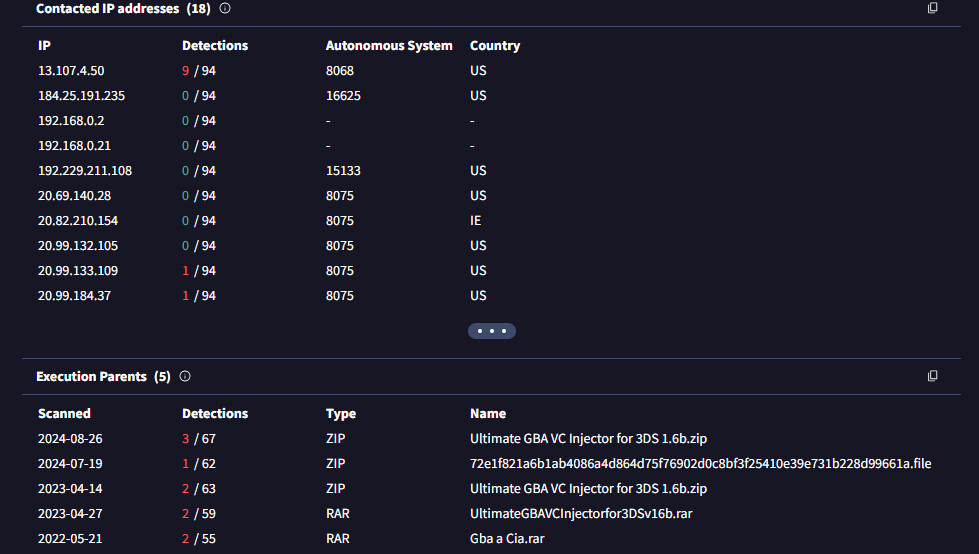
Task: Select the 9 / 94 detections value
Action: (199, 71)
